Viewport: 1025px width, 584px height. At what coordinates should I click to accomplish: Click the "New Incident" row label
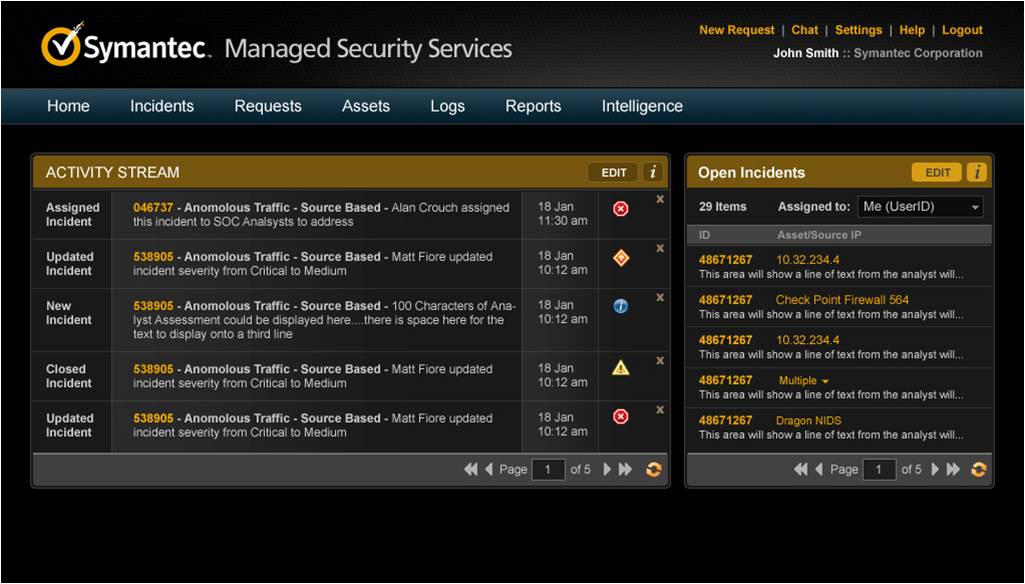[x=69, y=313]
